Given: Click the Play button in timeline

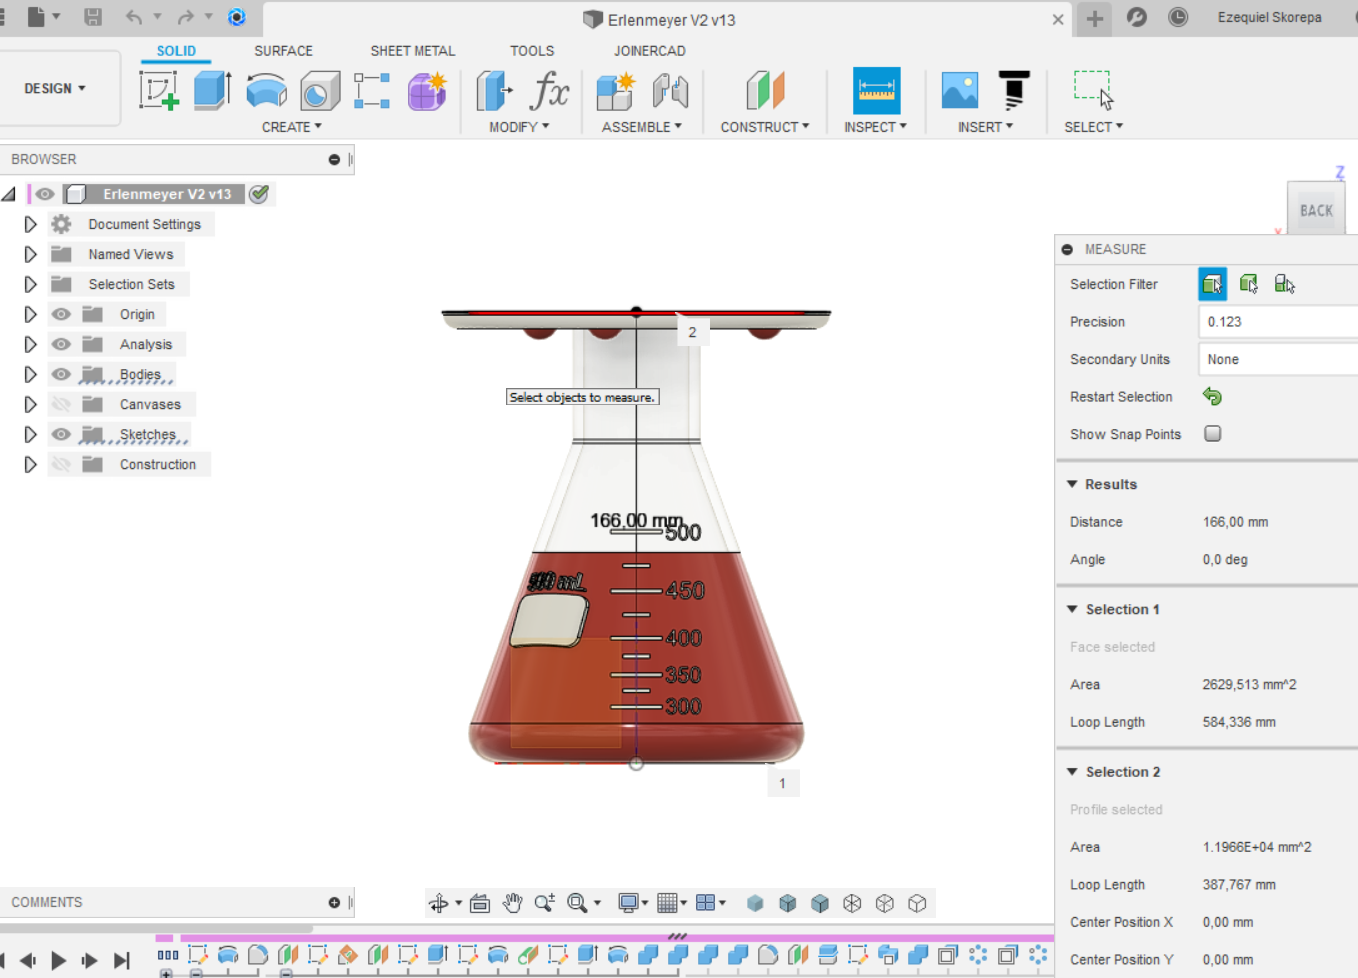Looking at the screenshot, I should tap(59, 960).
